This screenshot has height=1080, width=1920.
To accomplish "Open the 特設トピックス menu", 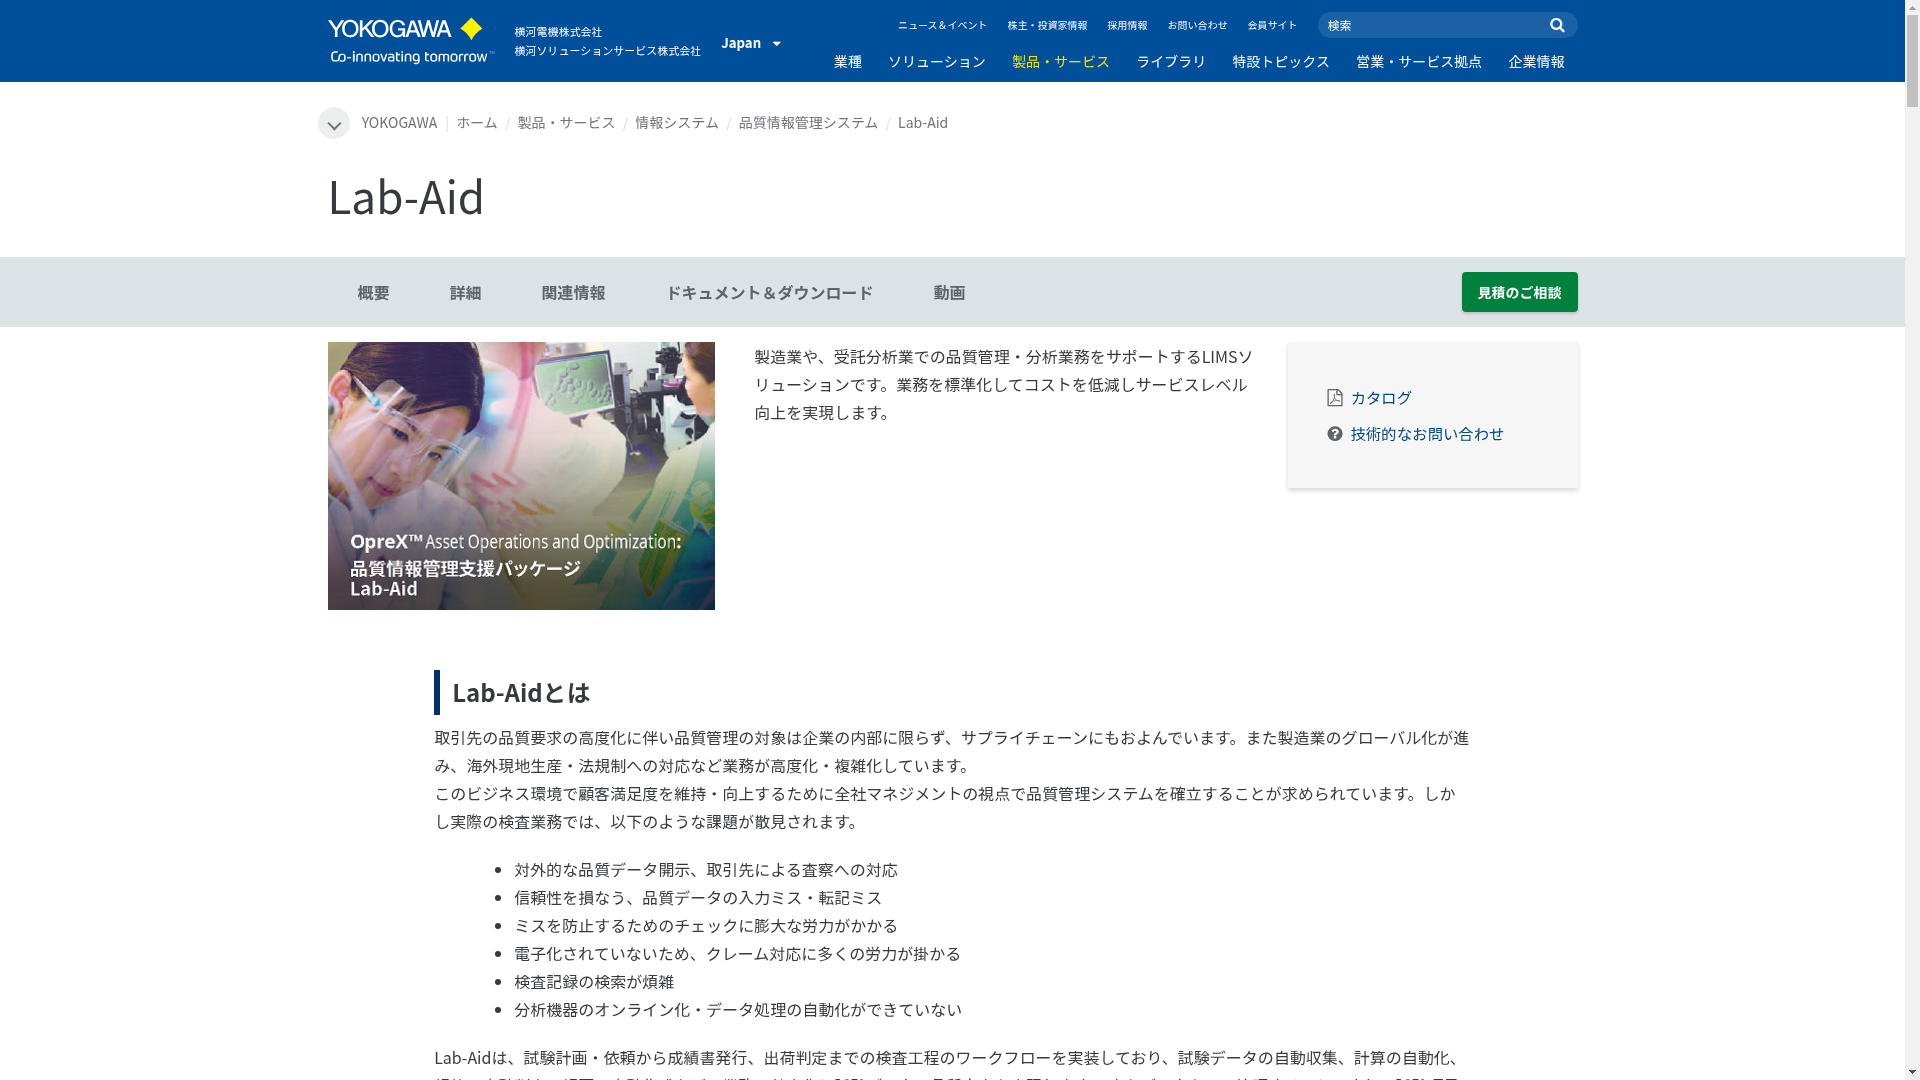I will pyautogui.click(x=1281, y=62).
